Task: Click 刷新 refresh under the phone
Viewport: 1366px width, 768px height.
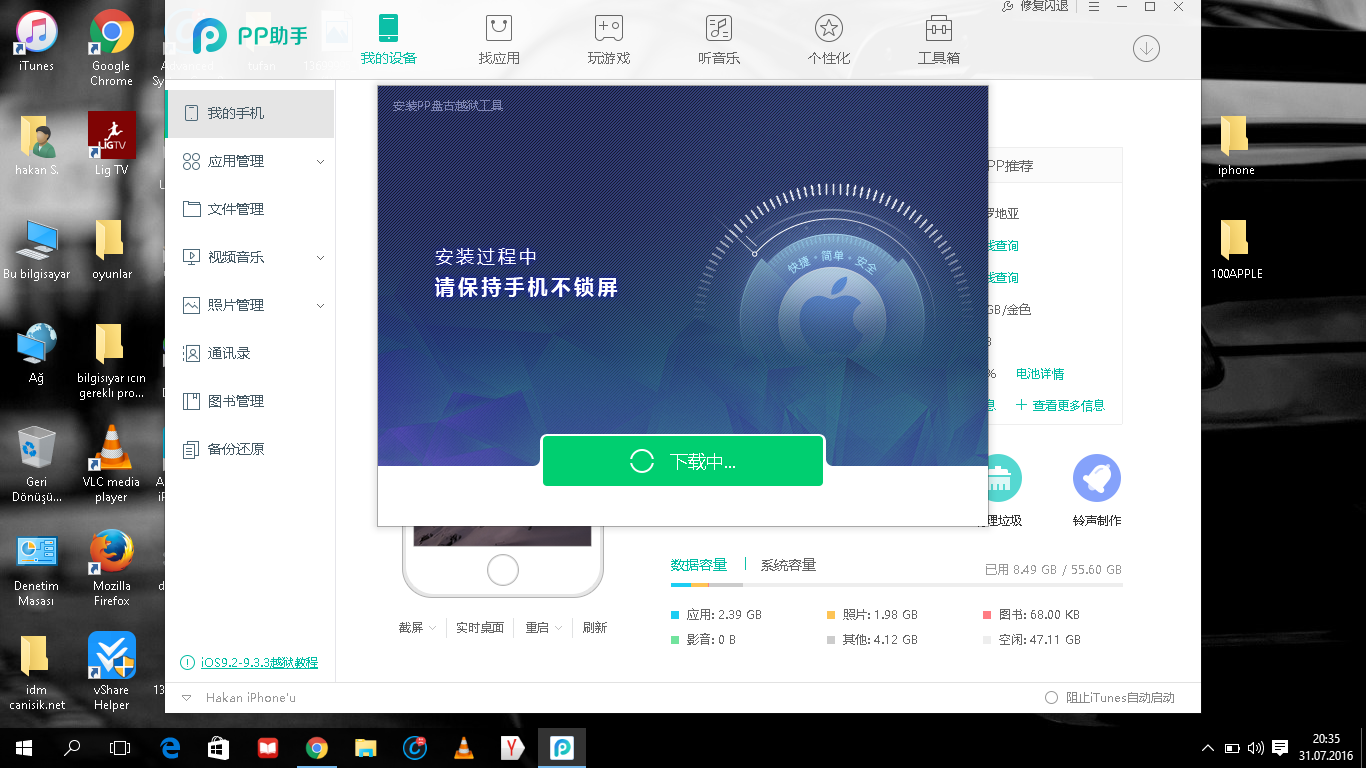Action: (x=595, y=628)
